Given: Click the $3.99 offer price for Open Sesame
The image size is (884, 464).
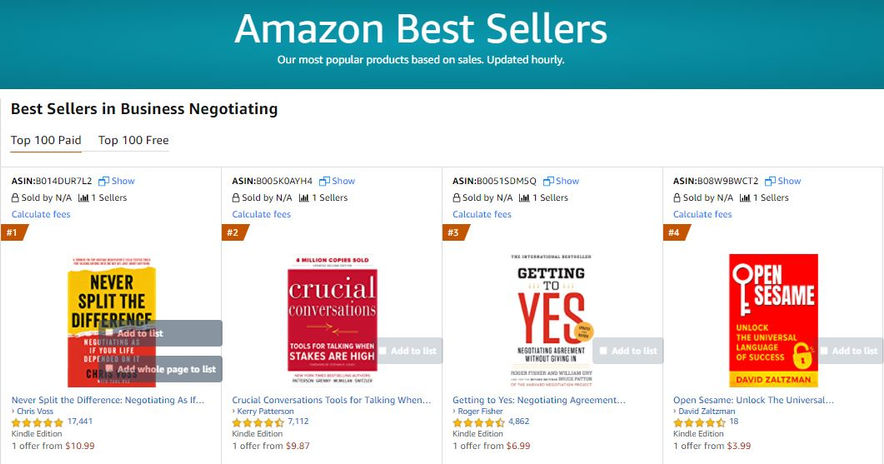Looking at the screenshot, I should 737,445.
